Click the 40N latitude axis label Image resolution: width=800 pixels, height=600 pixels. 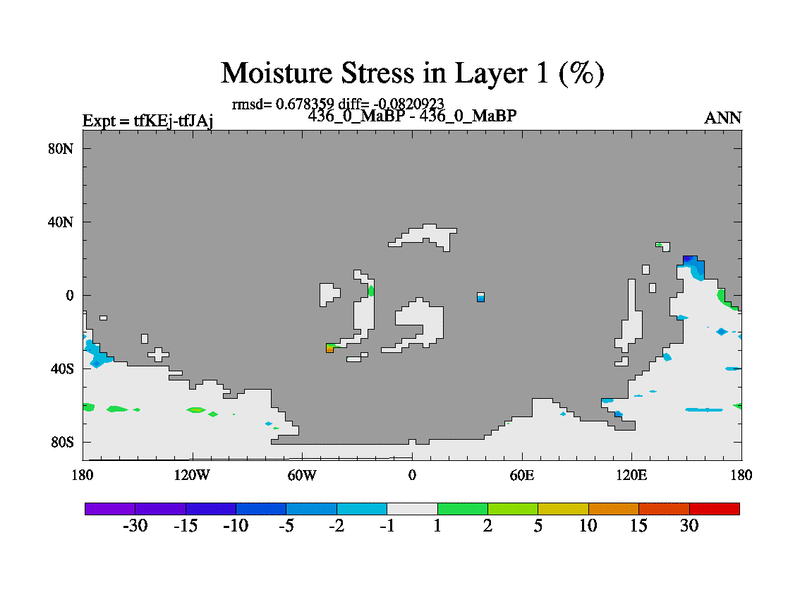click(x=61, y=222)
